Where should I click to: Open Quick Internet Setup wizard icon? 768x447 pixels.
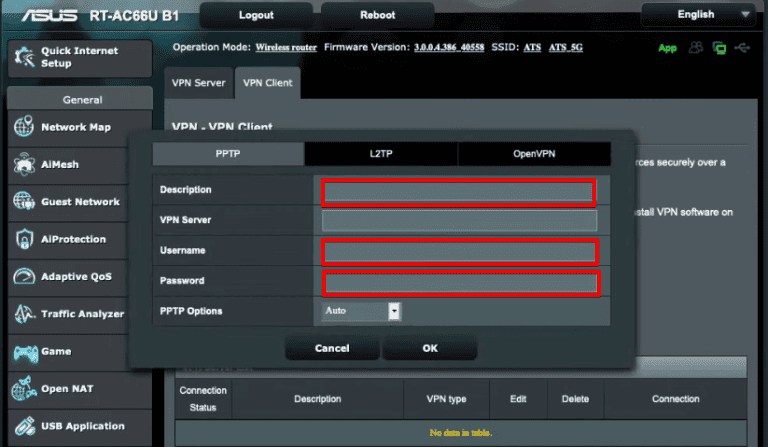[24, 57]
